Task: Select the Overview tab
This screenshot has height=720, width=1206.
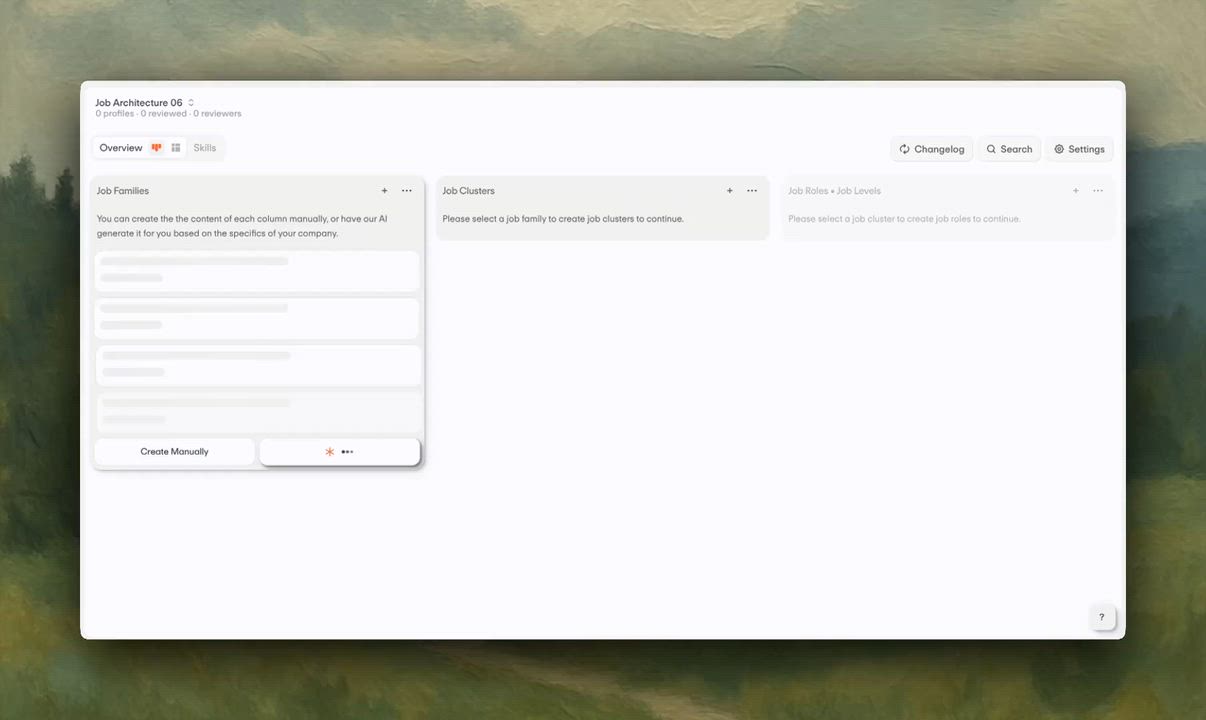Action: point(121,148)
